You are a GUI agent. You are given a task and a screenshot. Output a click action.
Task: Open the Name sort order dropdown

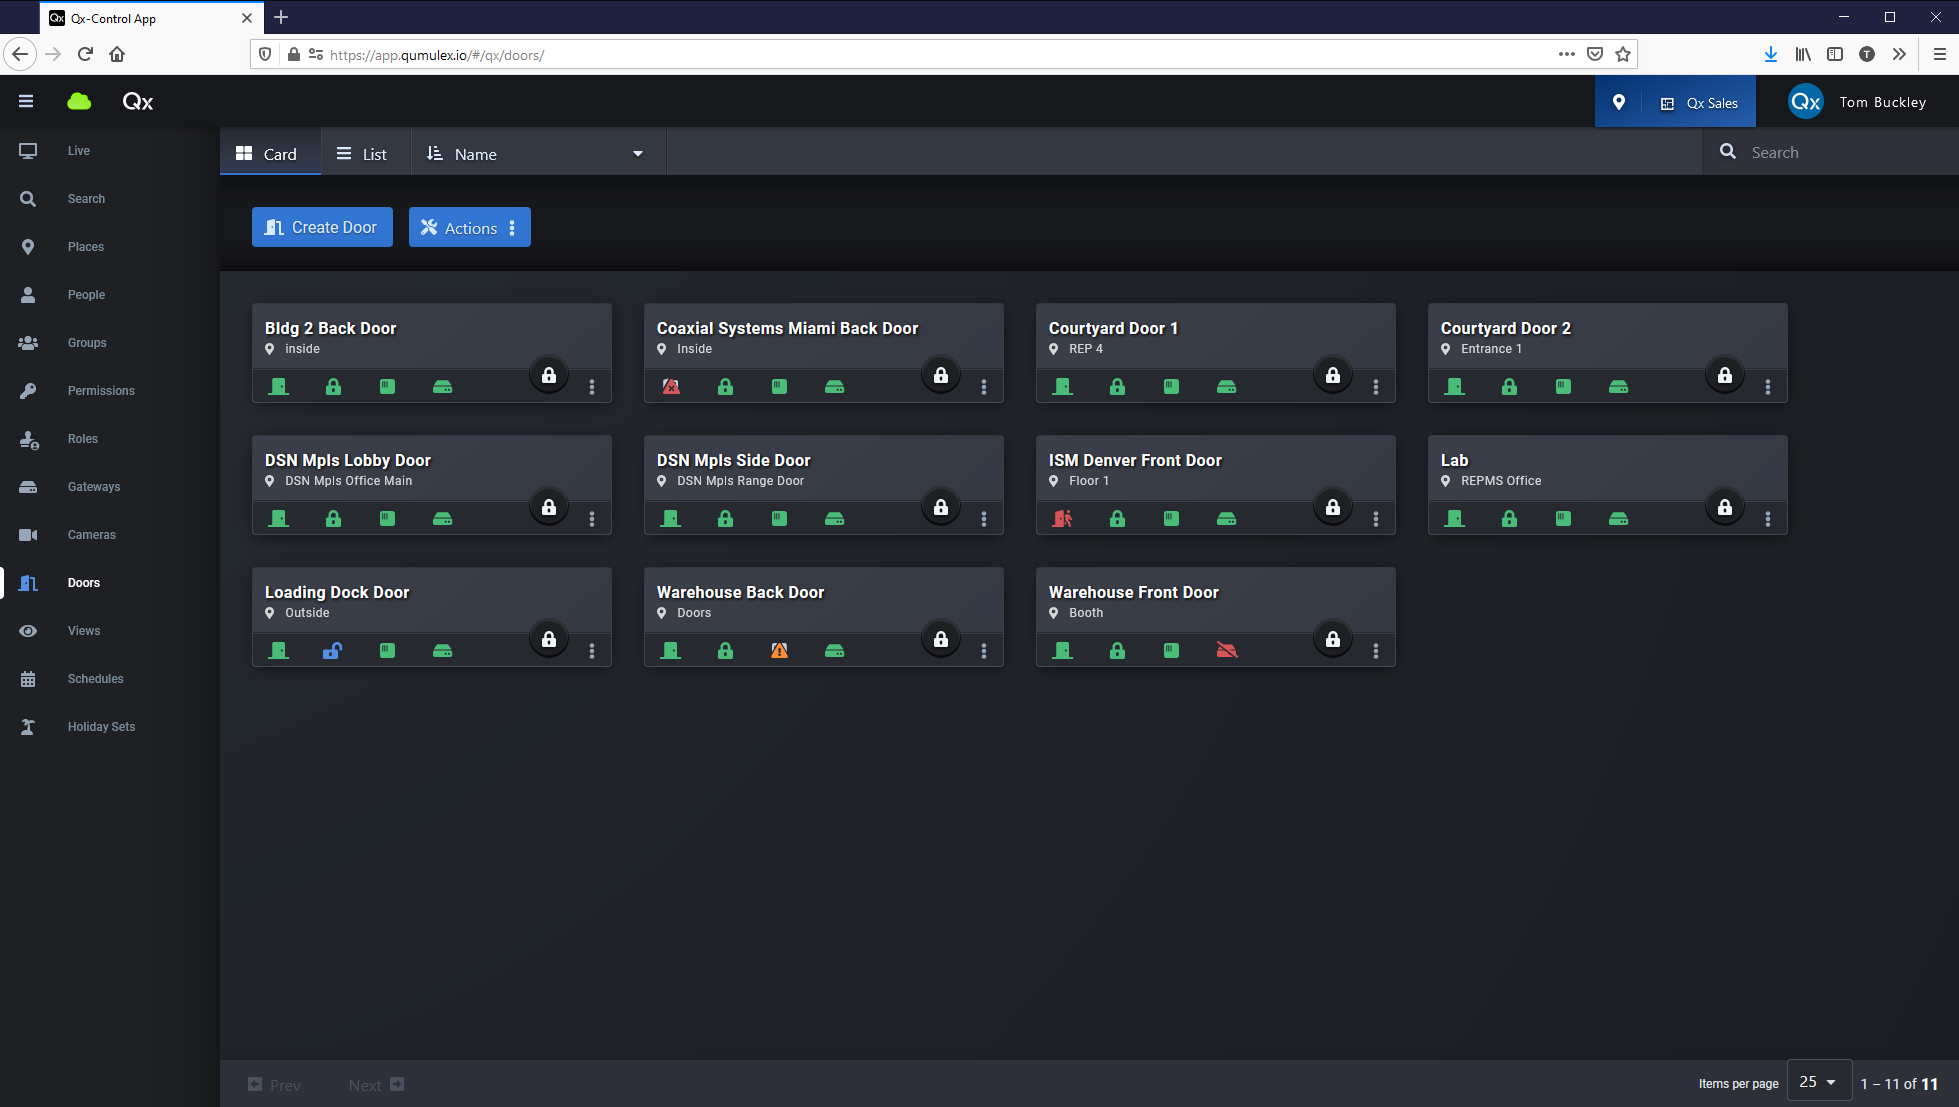tap(537, 152)
